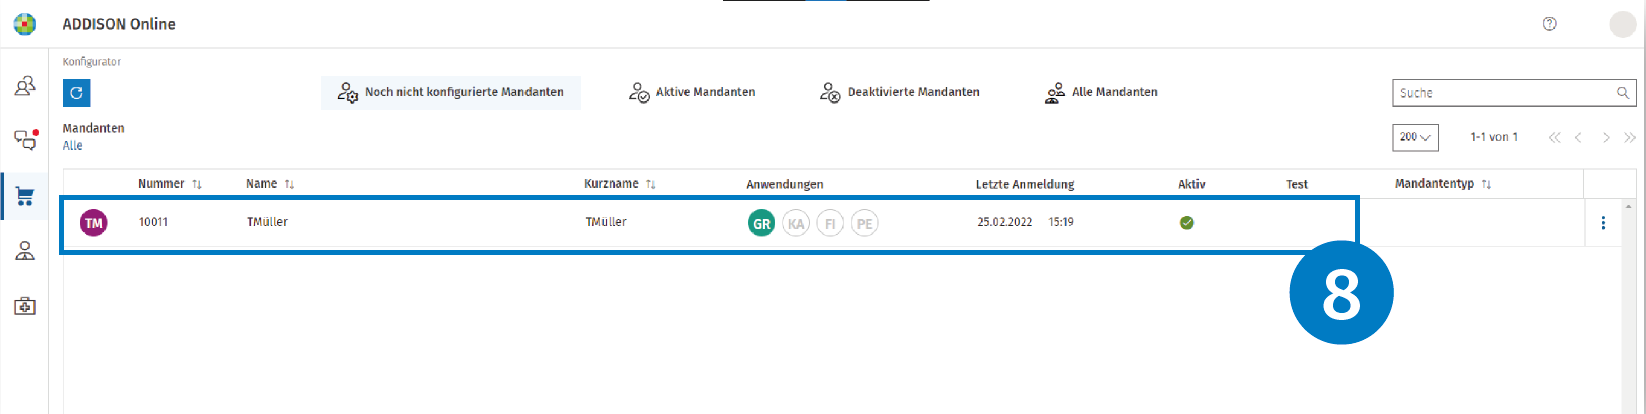Open the first-aid case sidebar icon
This screenshot has width=1646, height=414.
(25, 306)
